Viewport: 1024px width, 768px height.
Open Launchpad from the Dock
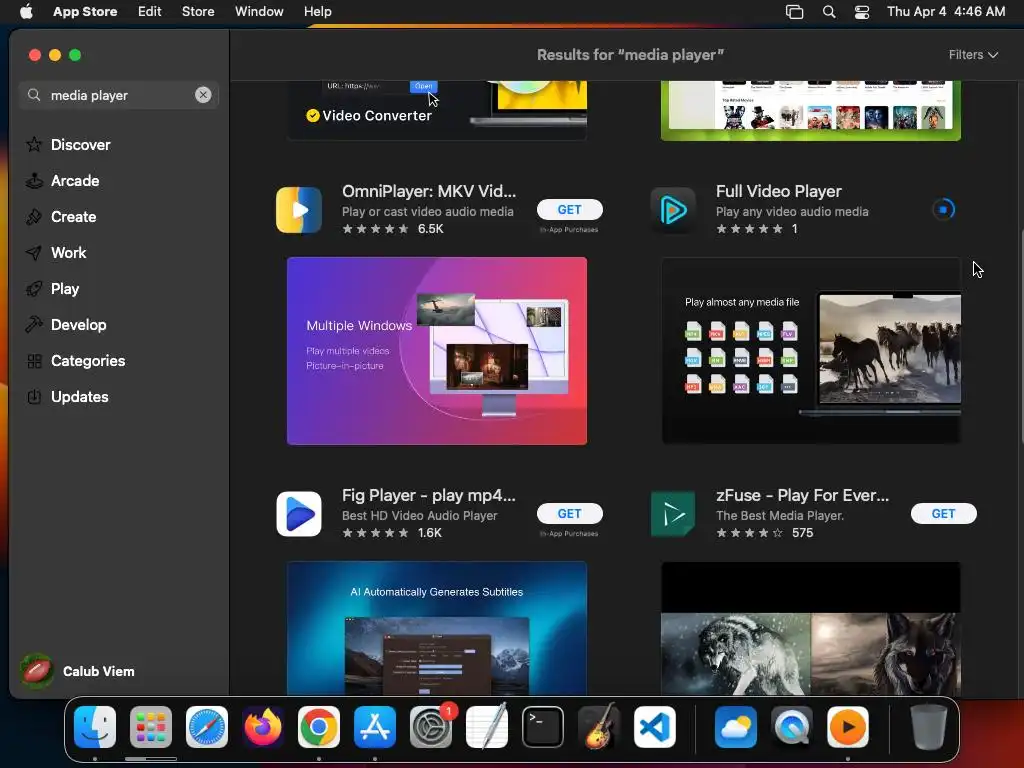point(151,727)
